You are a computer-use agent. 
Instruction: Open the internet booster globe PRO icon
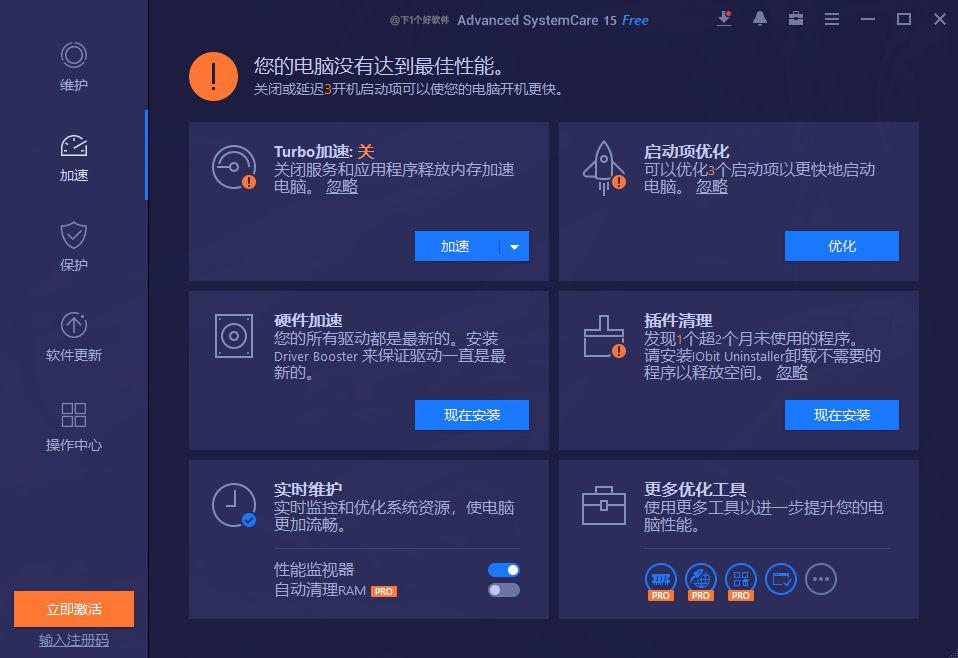[x=701, y=581]
